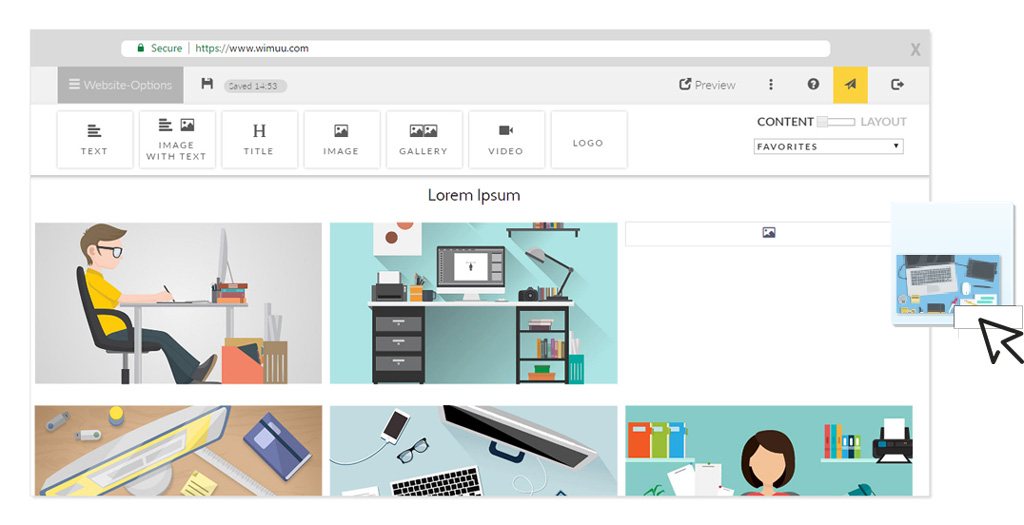This screenshot has height=525, width=1024.
Task: Click the Lorem Ipsum heading
Action: (474, 195)
